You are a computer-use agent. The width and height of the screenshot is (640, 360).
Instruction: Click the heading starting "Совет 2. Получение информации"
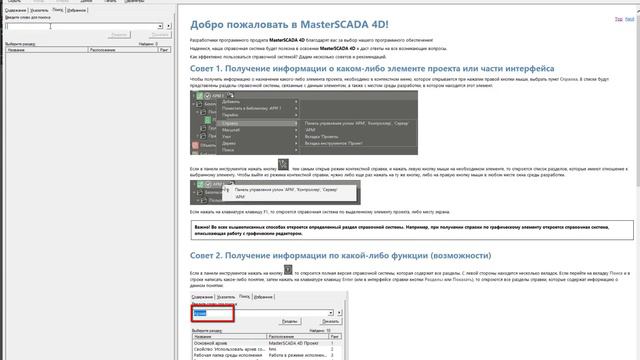(x=340, y=256)
